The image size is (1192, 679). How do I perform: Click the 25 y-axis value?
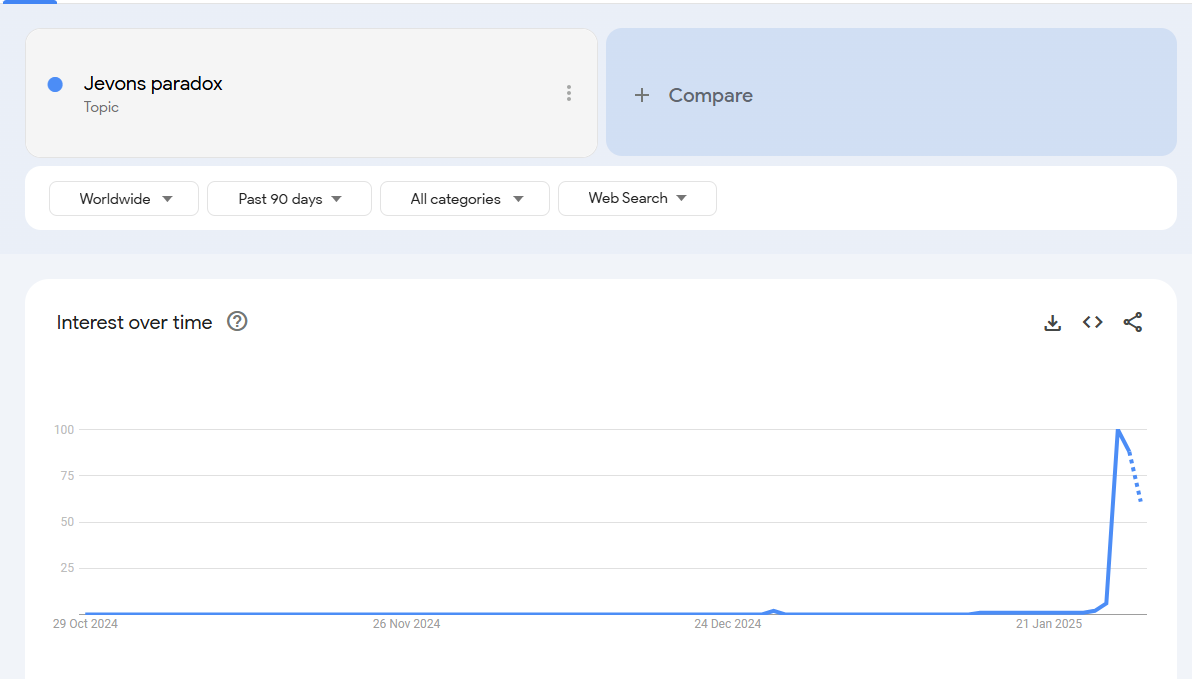point(67,568)
